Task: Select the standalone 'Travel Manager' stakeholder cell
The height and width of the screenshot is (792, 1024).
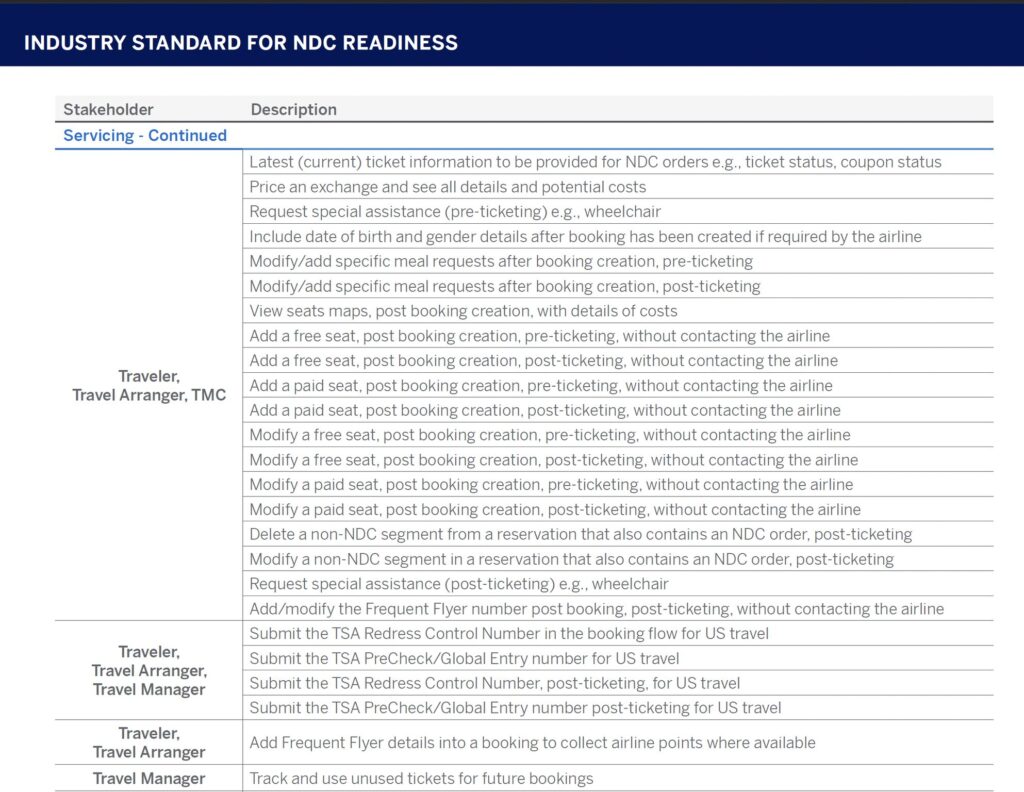Action: pyautogui.click(x=149, y=778)
